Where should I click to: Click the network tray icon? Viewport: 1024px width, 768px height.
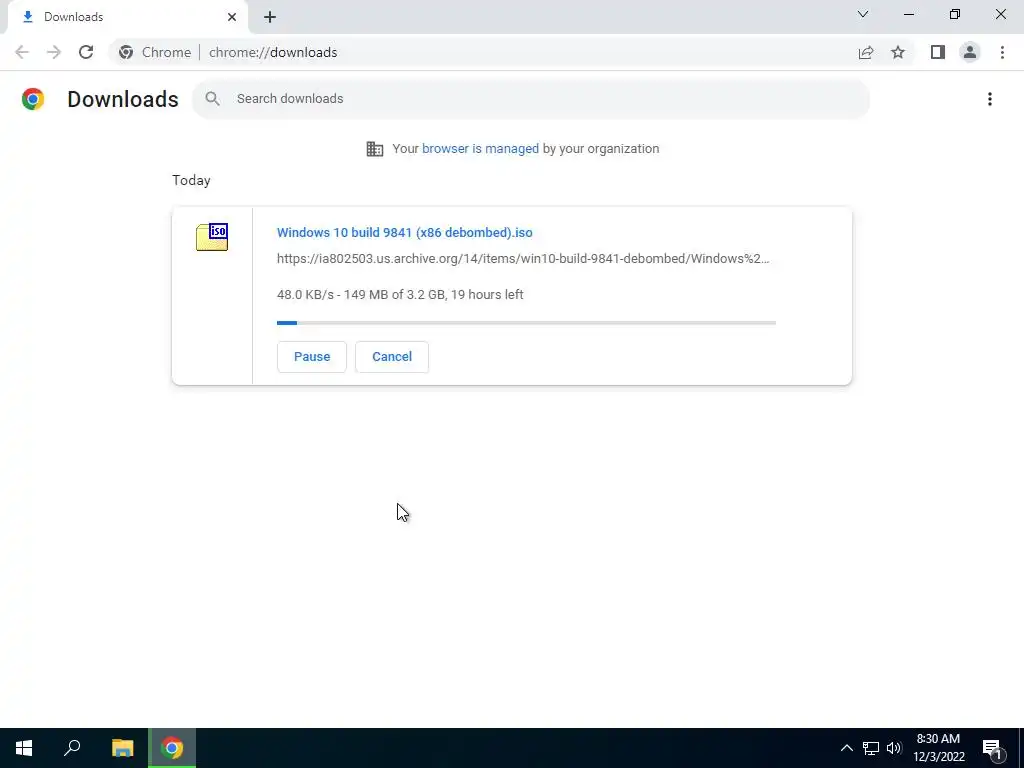(x=871, y=748)
